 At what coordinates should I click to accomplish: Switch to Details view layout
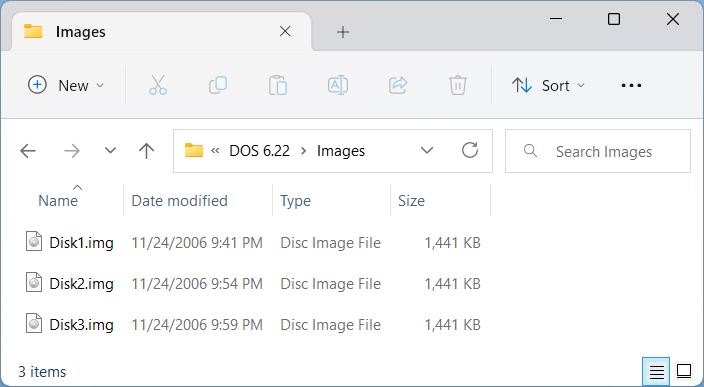(x=656, y=371)
